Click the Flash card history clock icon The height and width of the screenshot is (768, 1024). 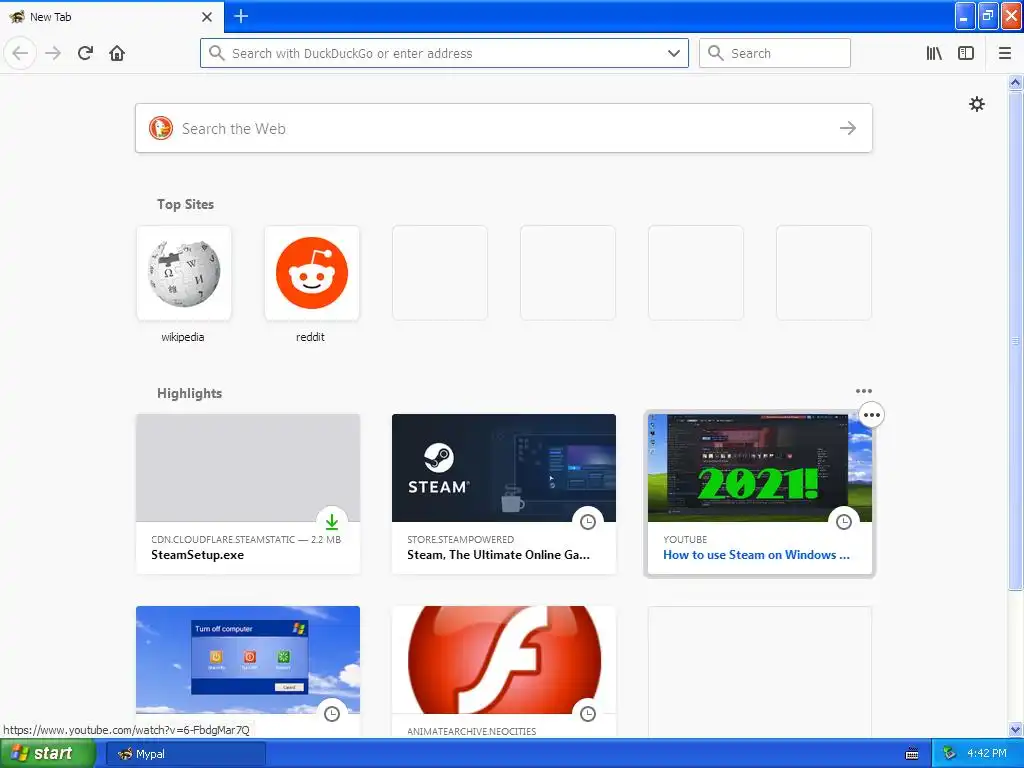point(588,714)
